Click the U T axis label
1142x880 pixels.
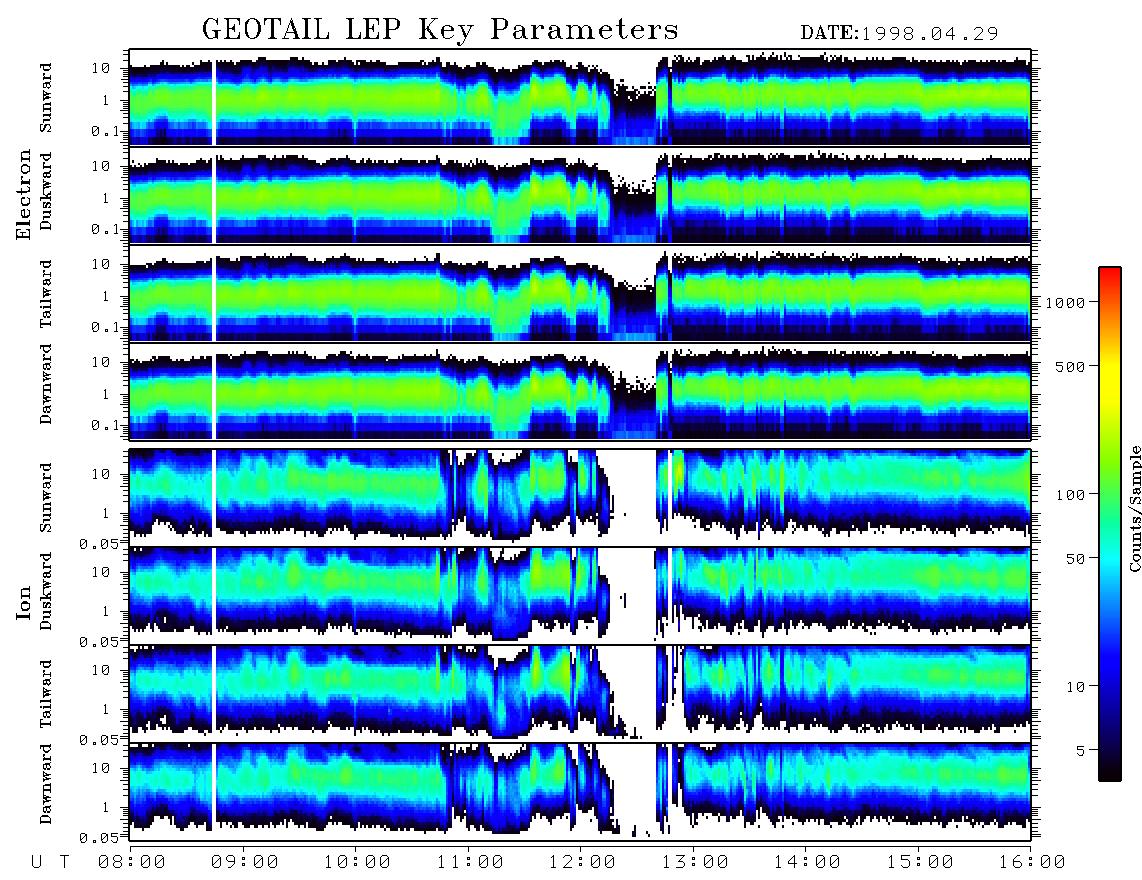[x=50, y=863]
